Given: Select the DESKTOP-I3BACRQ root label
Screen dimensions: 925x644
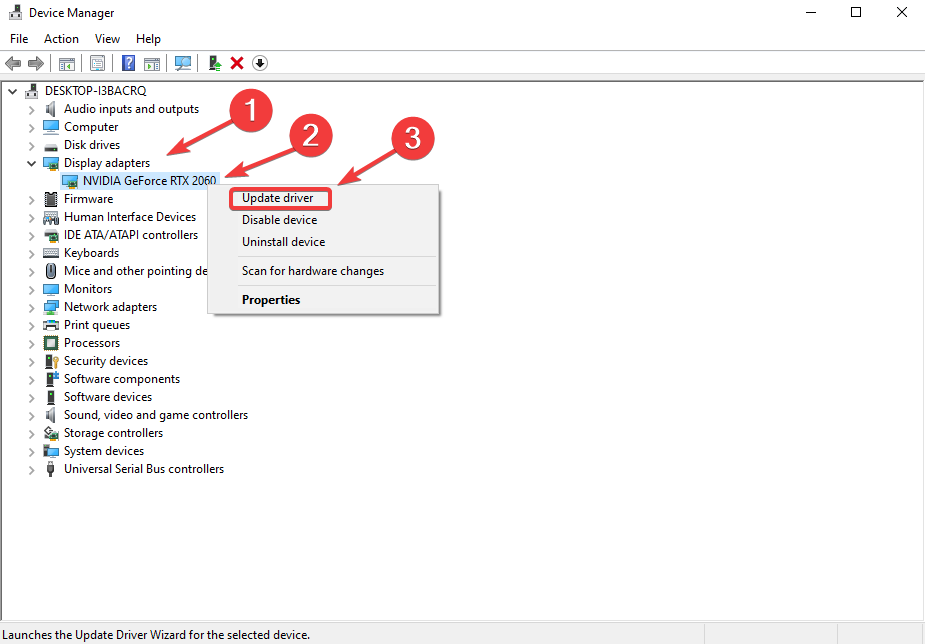Looking at the screenshot, I should (x=96, y=91).
